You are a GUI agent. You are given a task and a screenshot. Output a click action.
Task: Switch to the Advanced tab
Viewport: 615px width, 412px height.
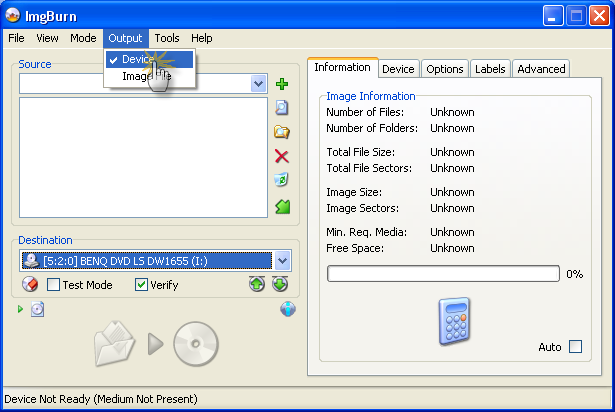(541, 69)
